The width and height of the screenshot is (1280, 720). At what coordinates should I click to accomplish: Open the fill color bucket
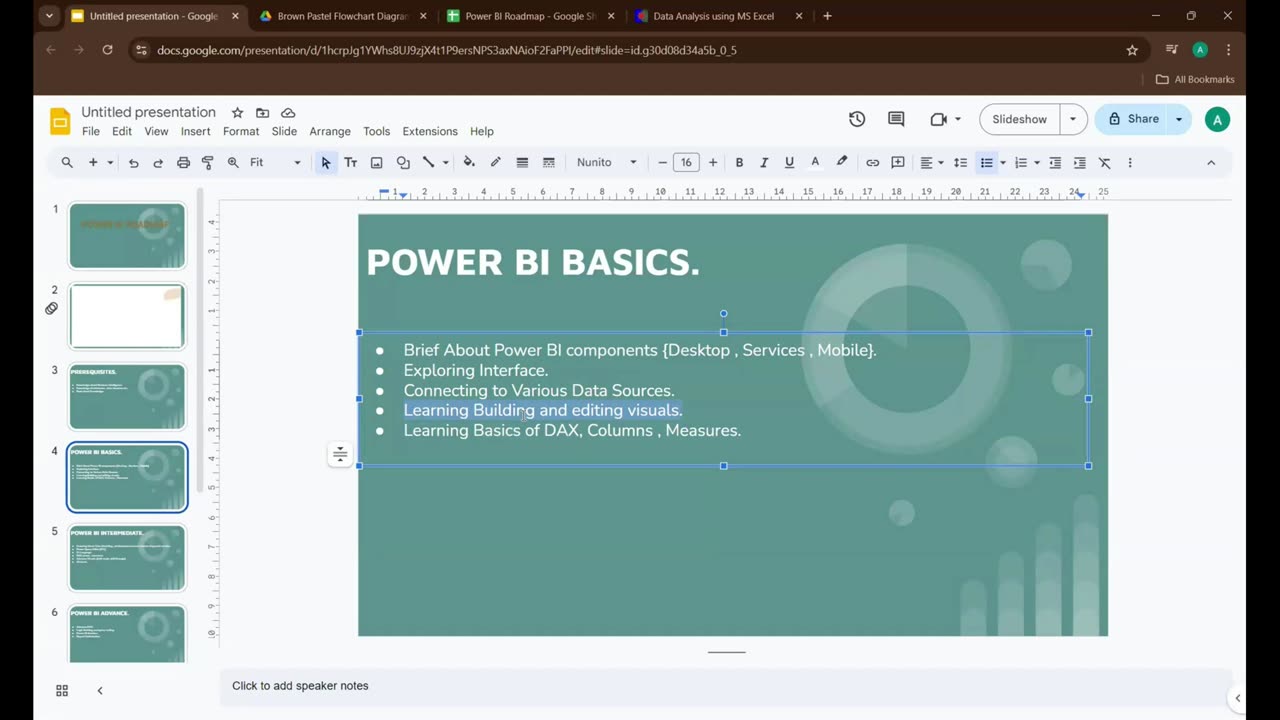(x=469, y=162)
